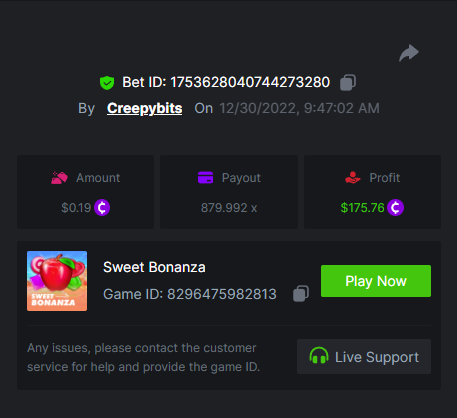
Task: Click the red Profit hand icon
Action: [x=353, y=177]
